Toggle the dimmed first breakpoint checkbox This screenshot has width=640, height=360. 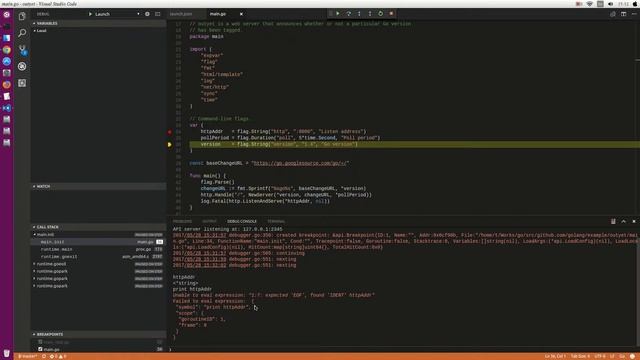(x=40, y=342)
